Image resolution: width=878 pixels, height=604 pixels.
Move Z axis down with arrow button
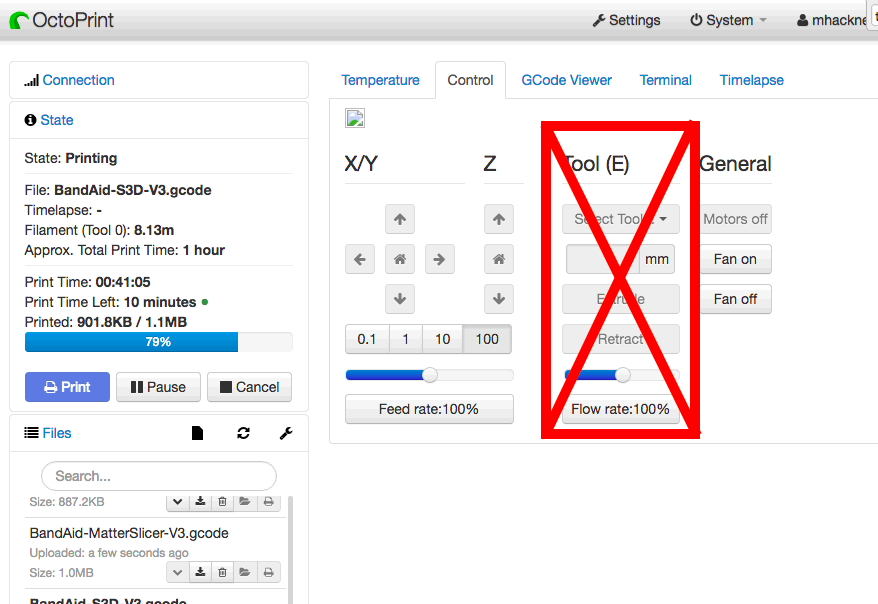(498, 299)
